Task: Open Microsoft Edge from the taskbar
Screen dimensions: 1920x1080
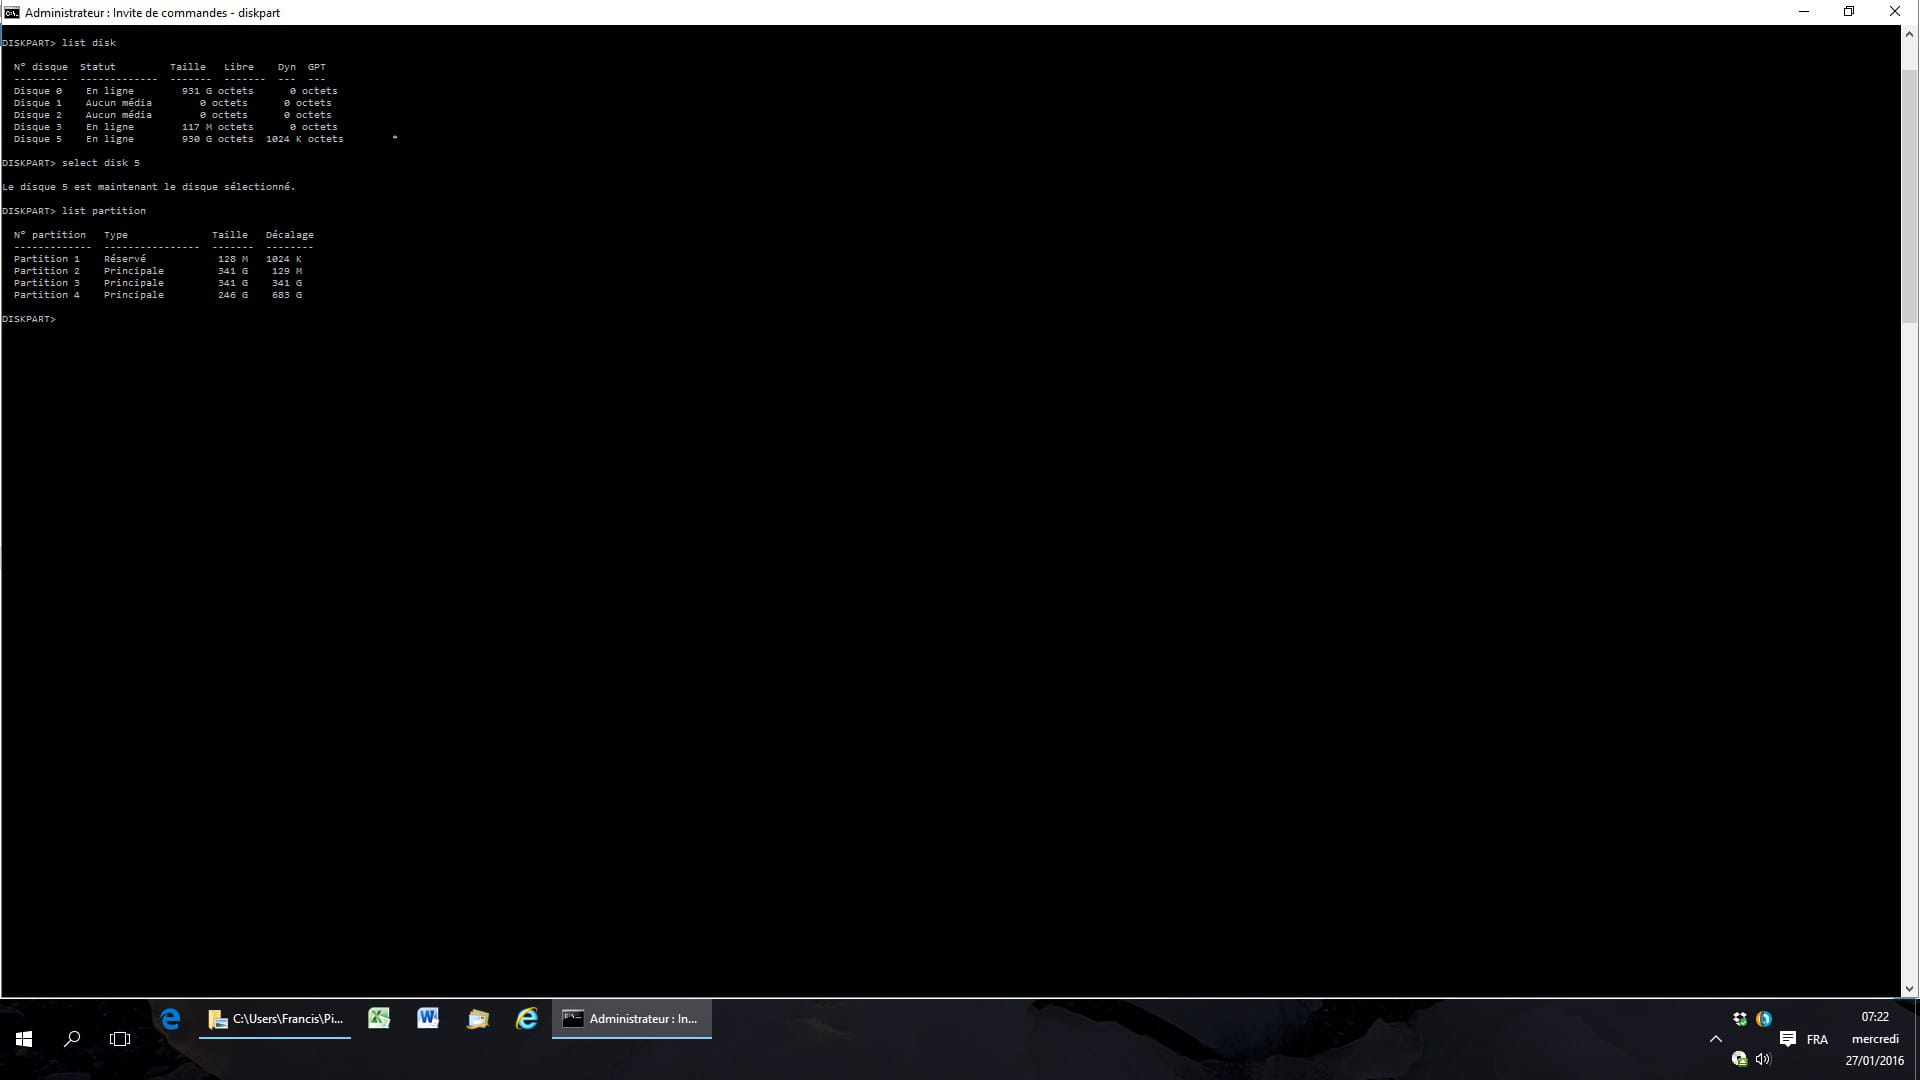Action: point(170,1019)
